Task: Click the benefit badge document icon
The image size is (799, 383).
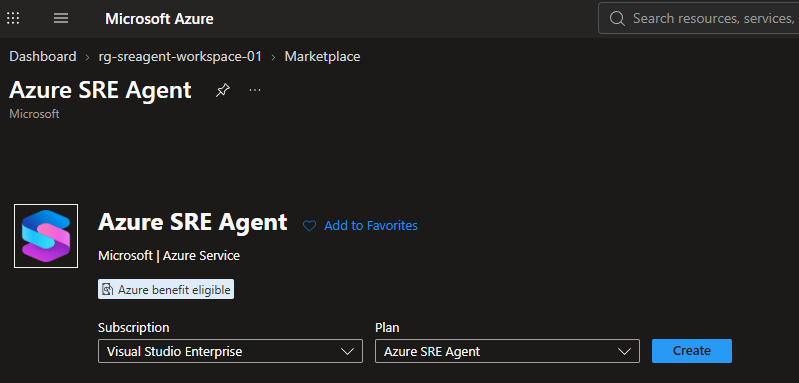Action: tap(108, 290)
